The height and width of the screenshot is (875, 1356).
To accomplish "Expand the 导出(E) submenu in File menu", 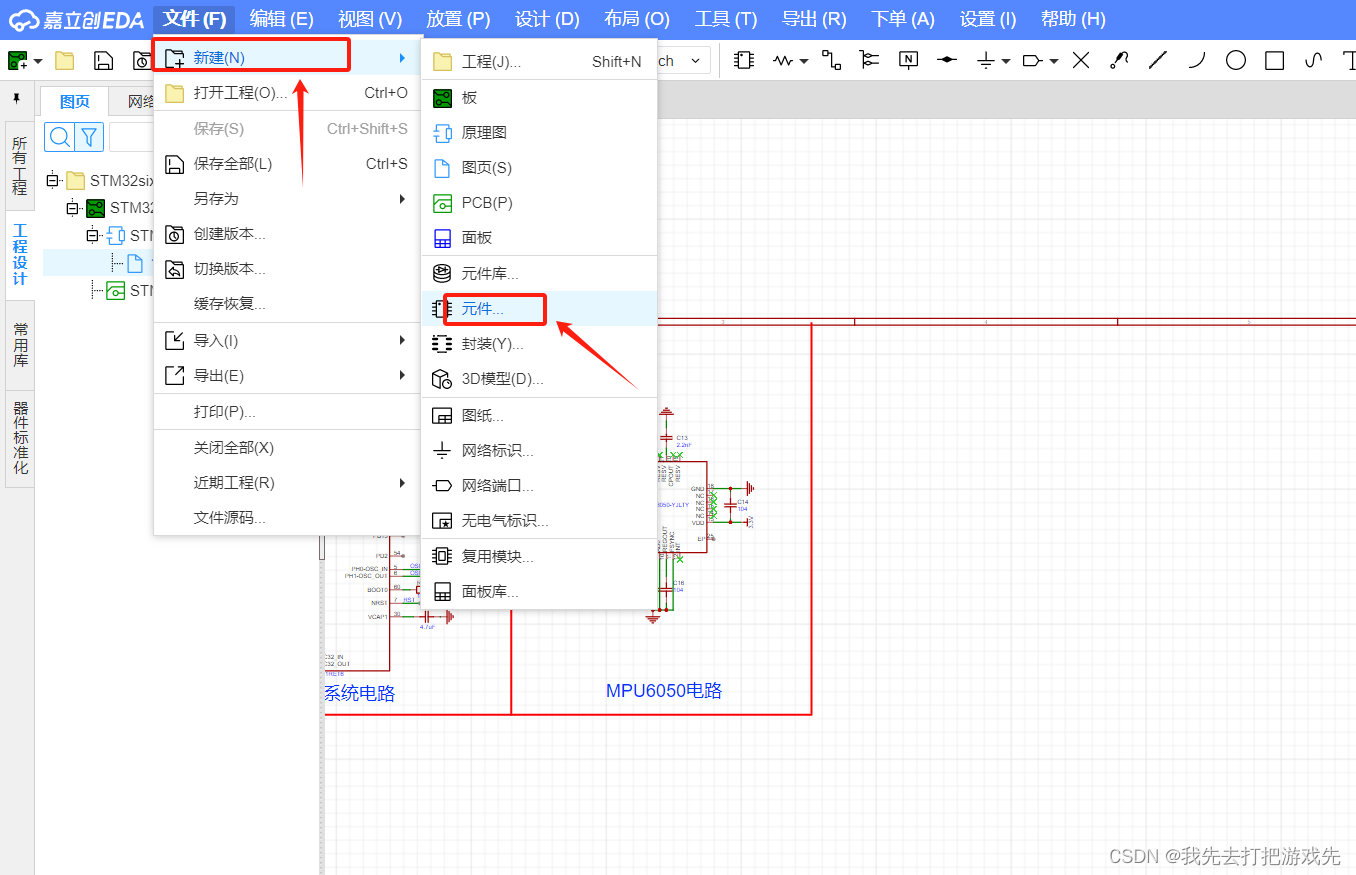I will (x=286, y=376).
